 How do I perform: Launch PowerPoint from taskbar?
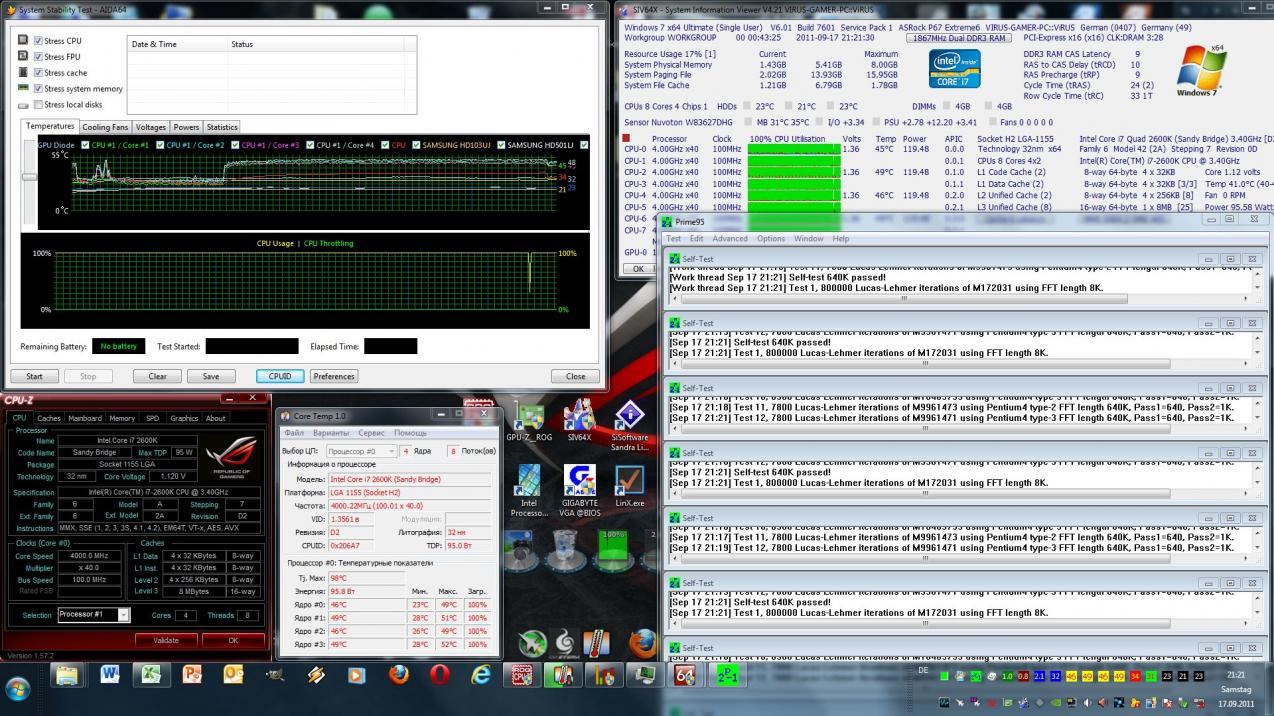coord(192,676)
